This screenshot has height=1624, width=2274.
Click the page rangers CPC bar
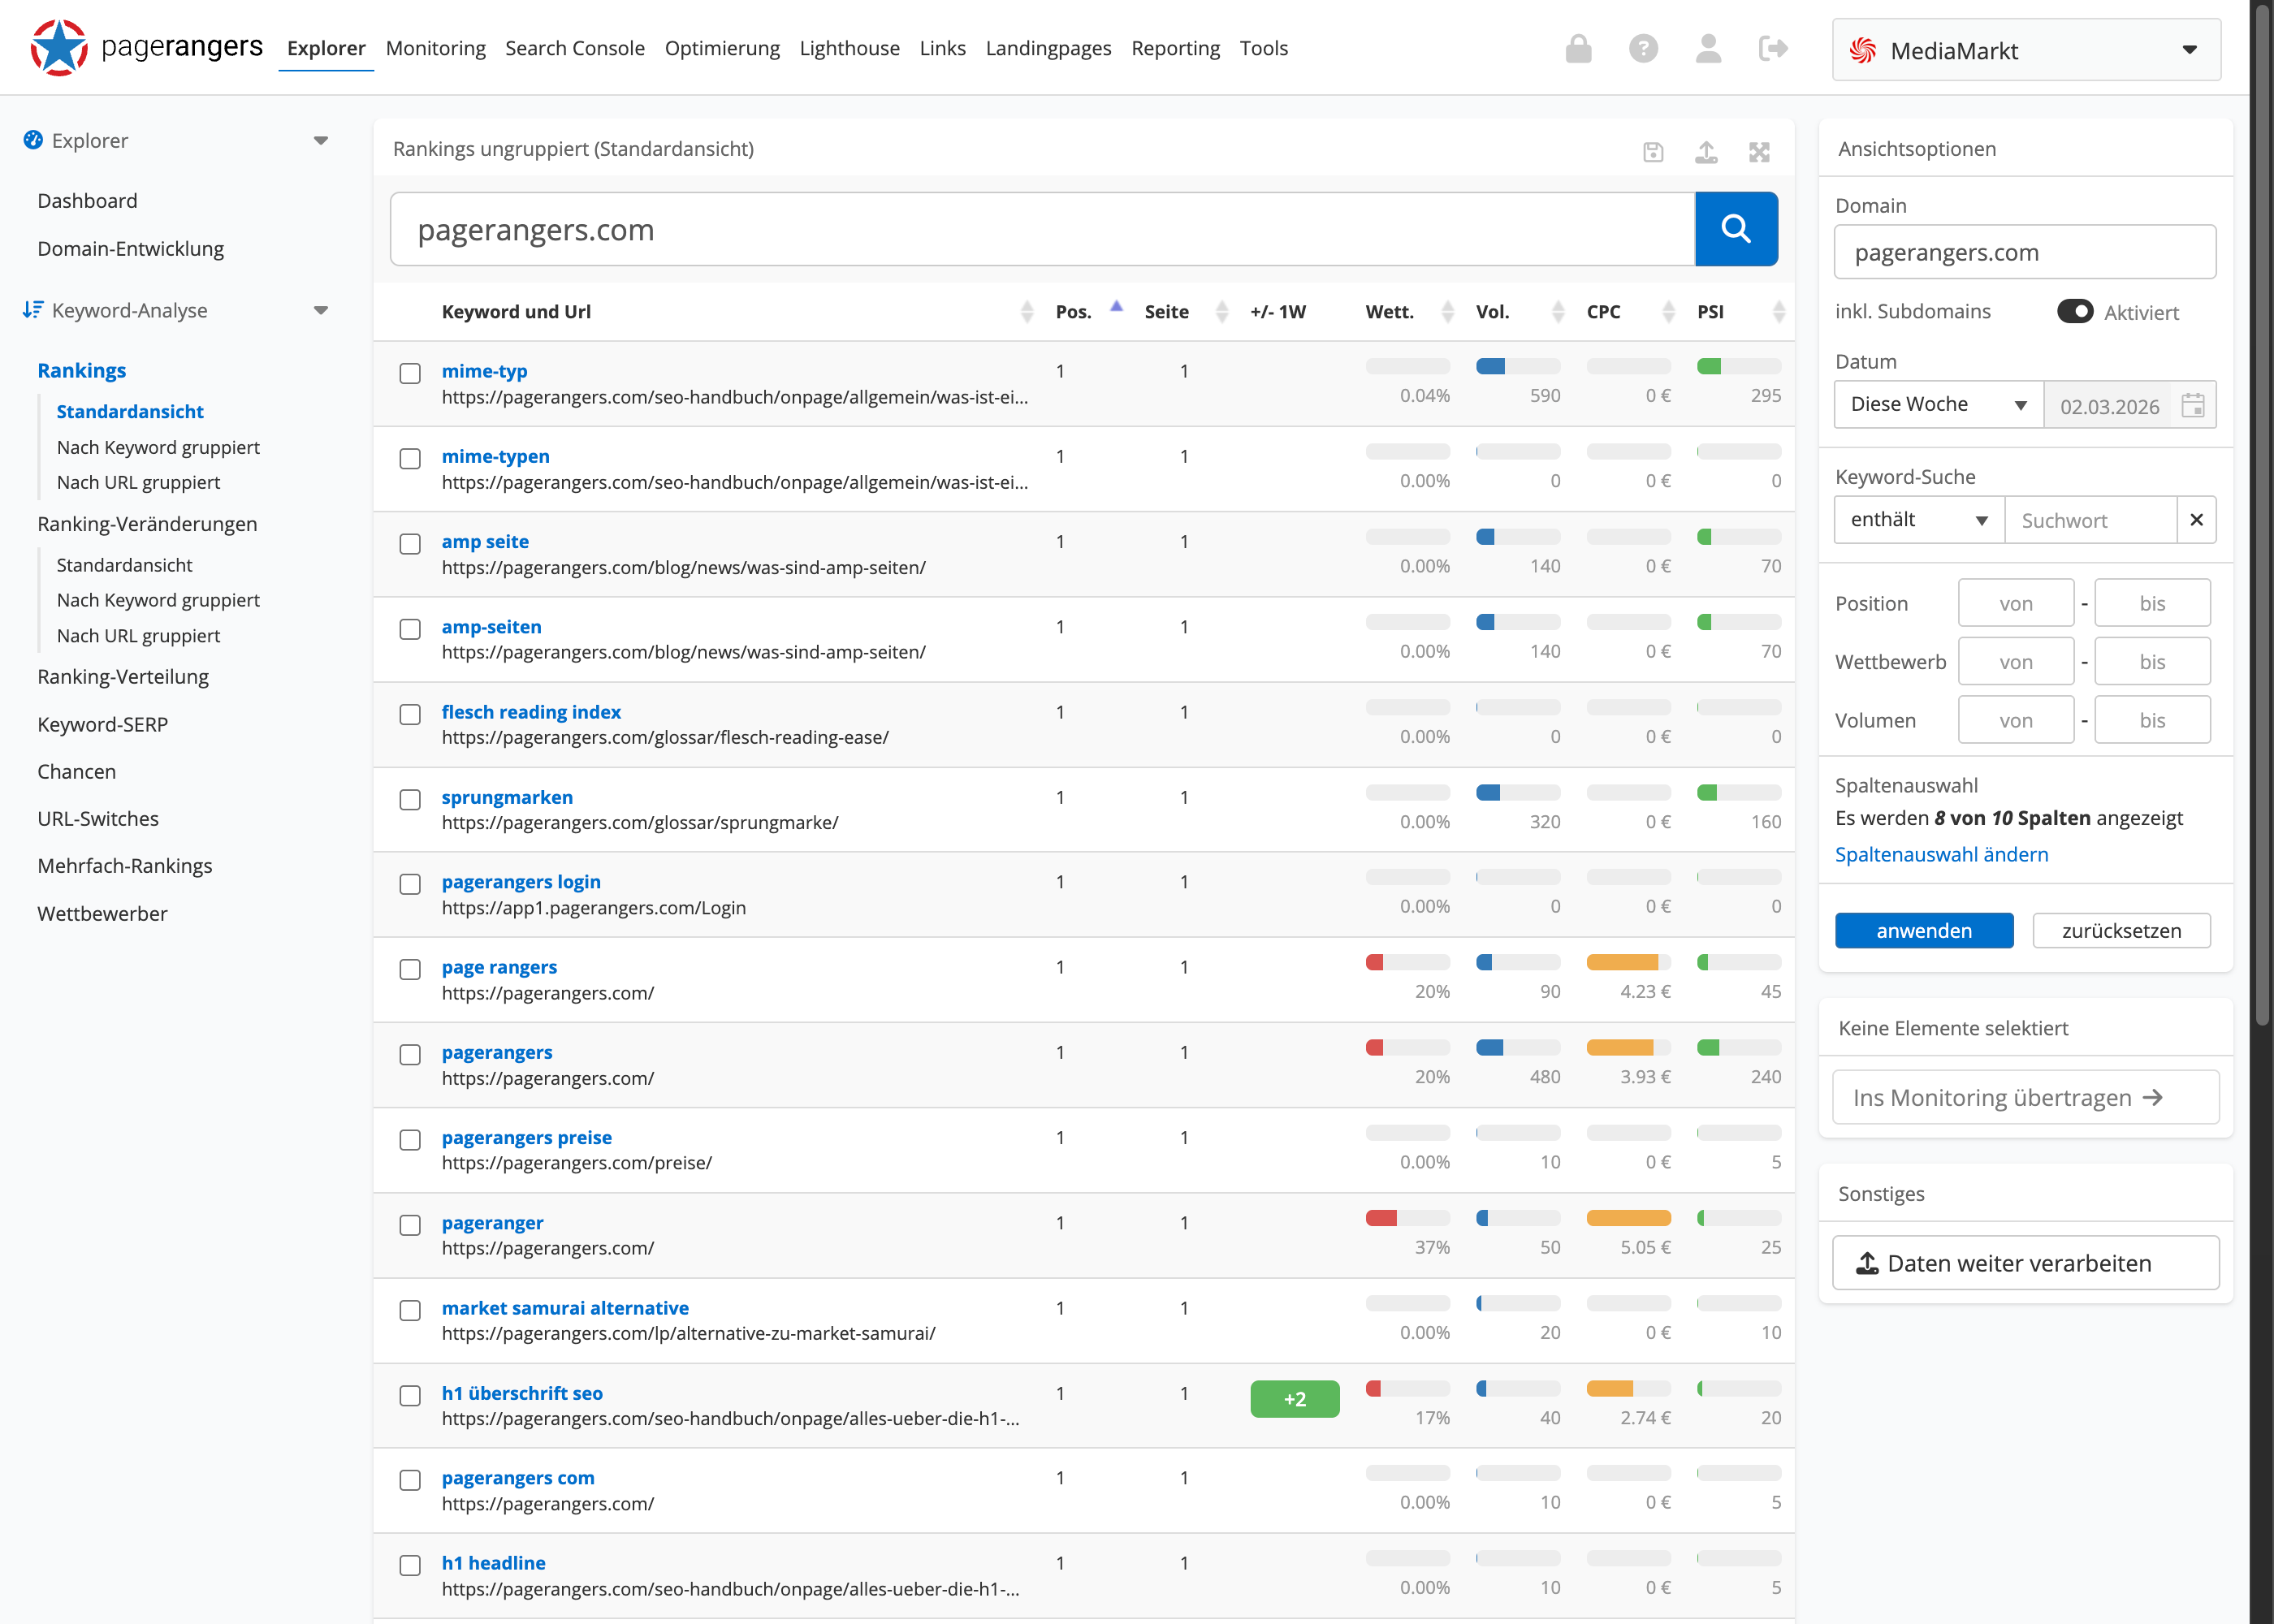click(1628, 962)
